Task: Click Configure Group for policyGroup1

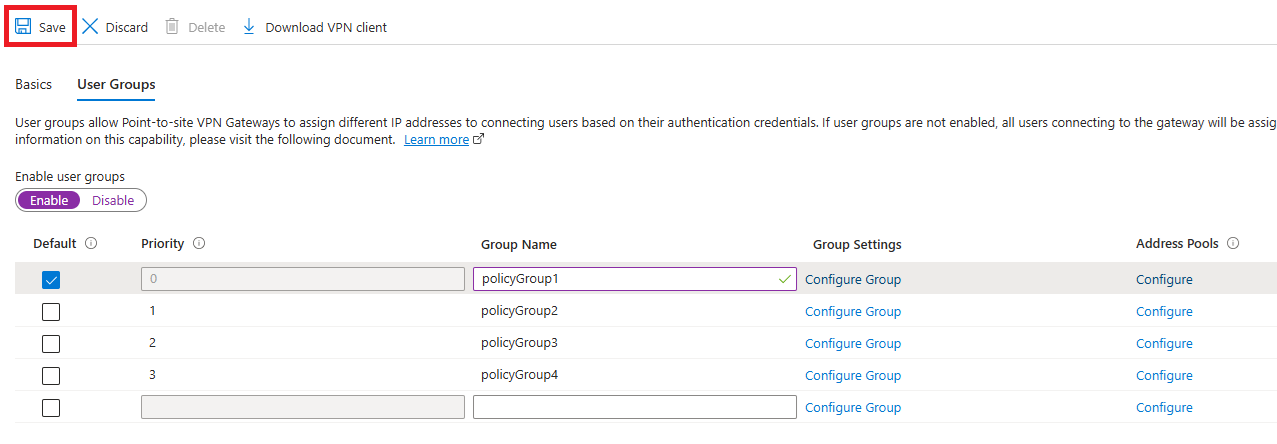Action: pyautogui.click(x=853, y=279)
